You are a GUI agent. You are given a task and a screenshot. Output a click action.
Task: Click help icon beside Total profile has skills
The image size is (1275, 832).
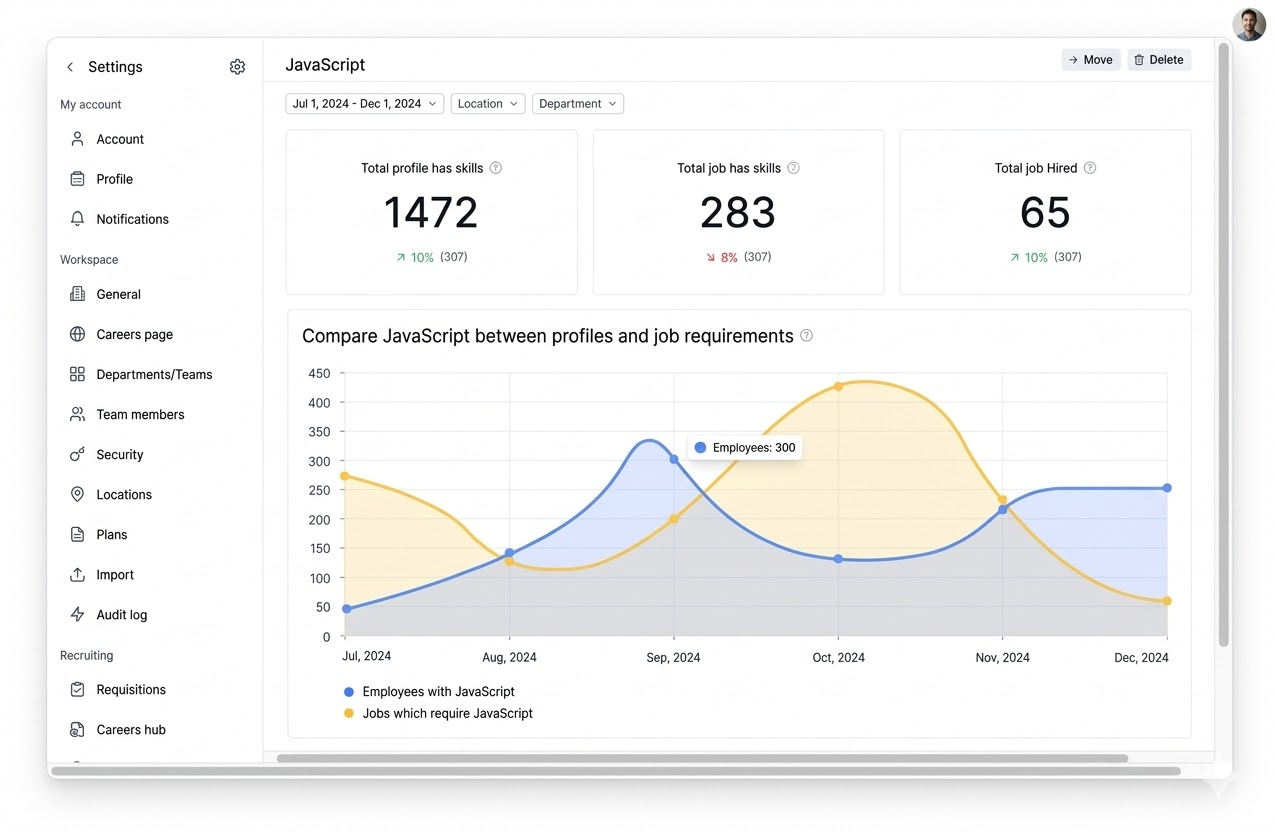click(496, 168)
